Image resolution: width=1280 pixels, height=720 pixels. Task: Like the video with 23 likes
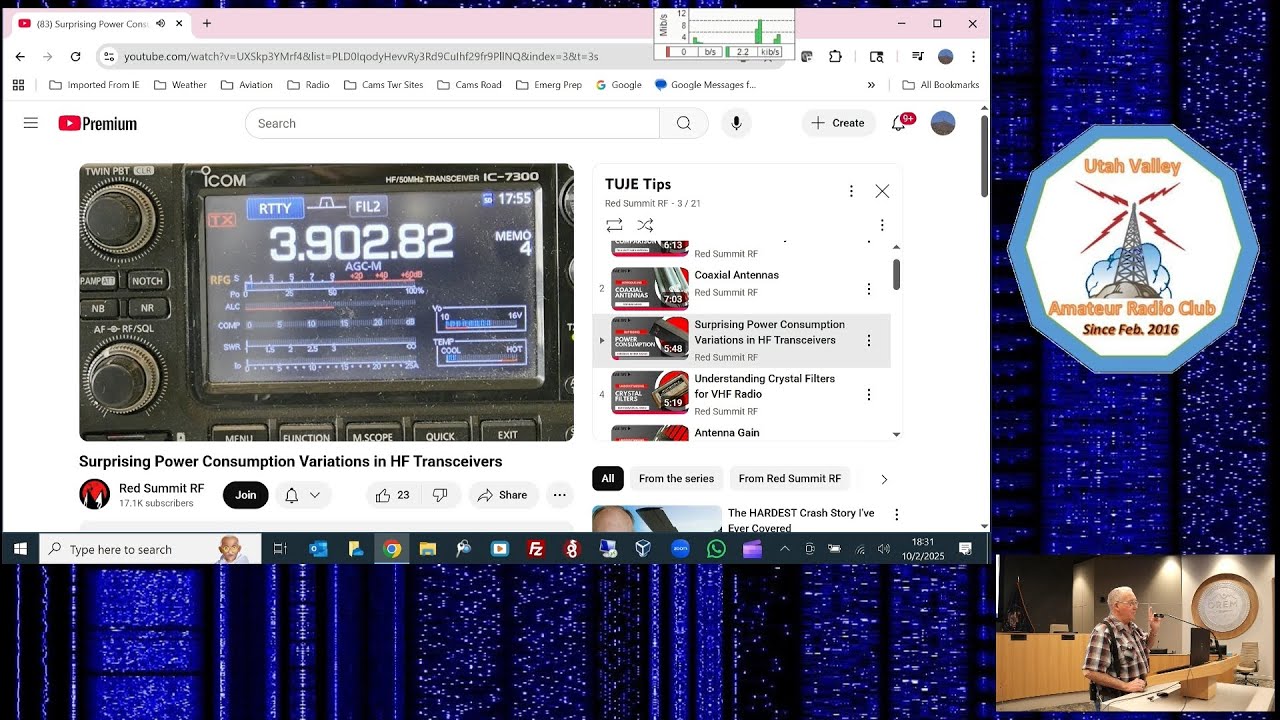tap(392, 495)
